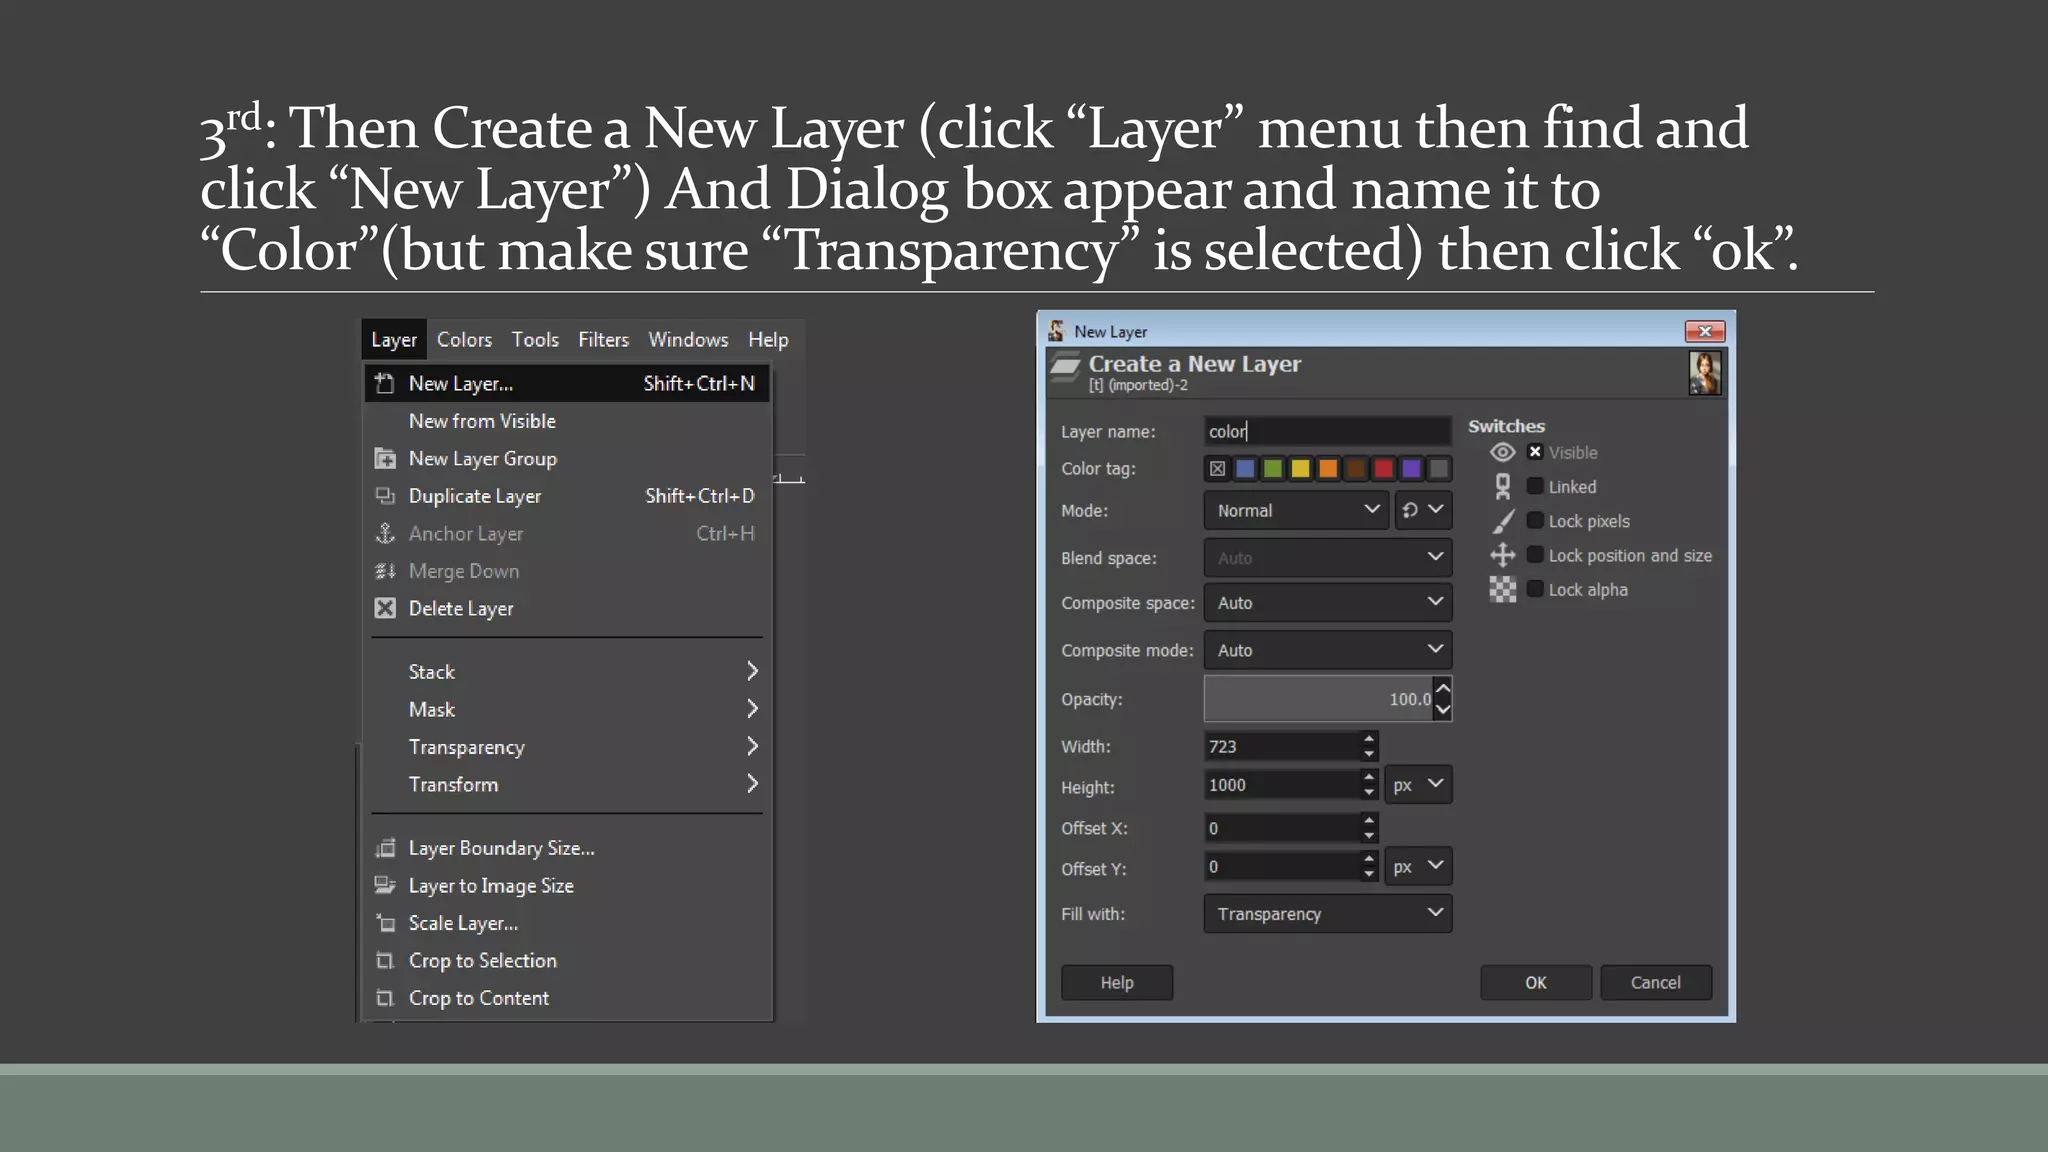Expand the Transparency submenu
Image resolution: width=2048 pixels, height=1152 pixels.
coord(567,747)
